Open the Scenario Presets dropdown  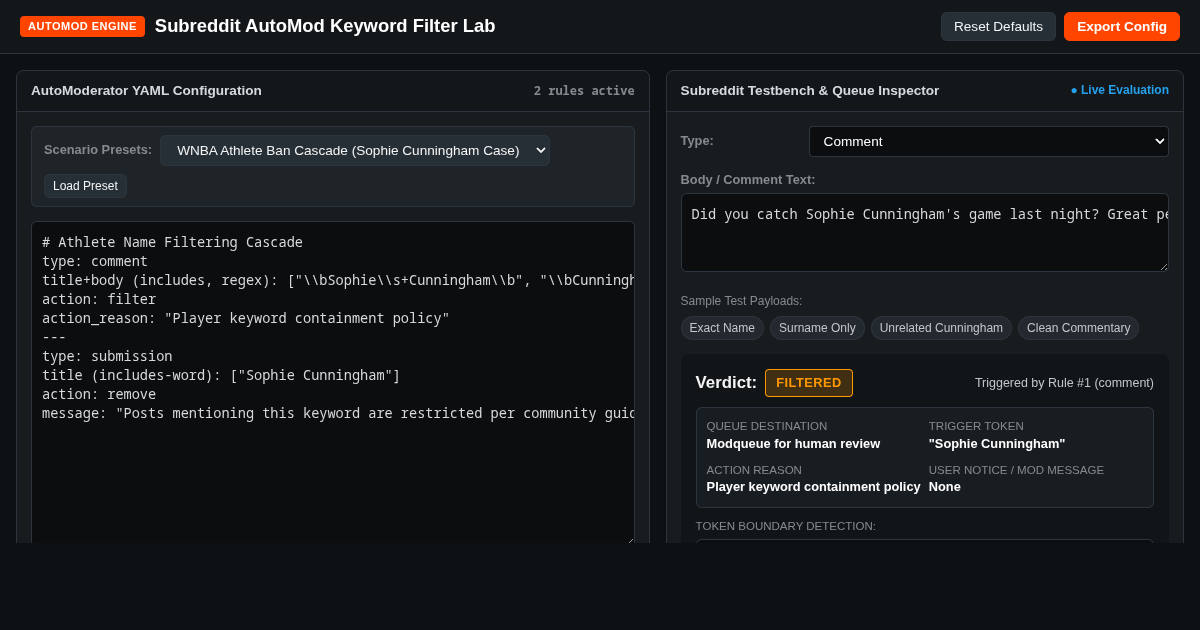click(x=355, y=150)
